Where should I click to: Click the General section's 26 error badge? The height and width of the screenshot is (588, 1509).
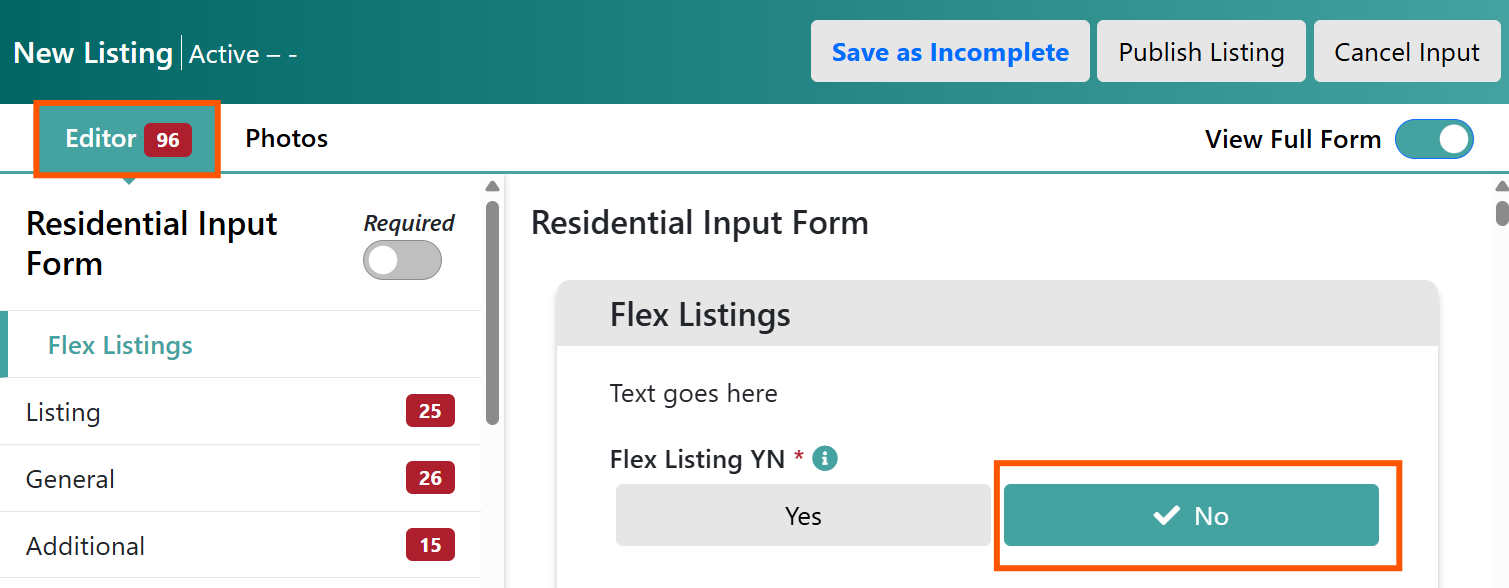(430, 478)
